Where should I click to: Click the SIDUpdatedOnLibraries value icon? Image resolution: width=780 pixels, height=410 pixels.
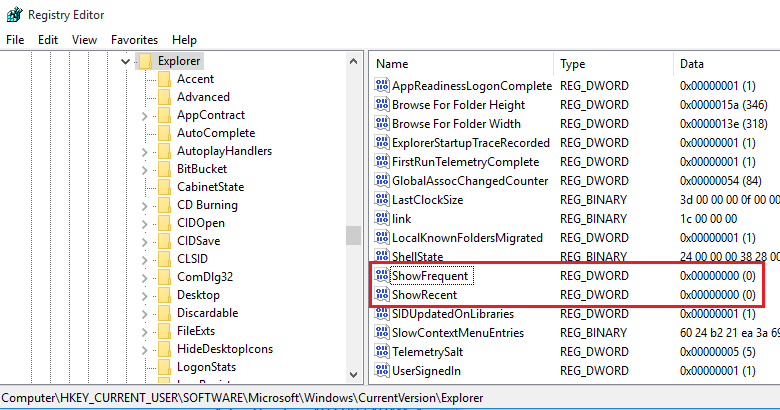[x=382, y=314]
